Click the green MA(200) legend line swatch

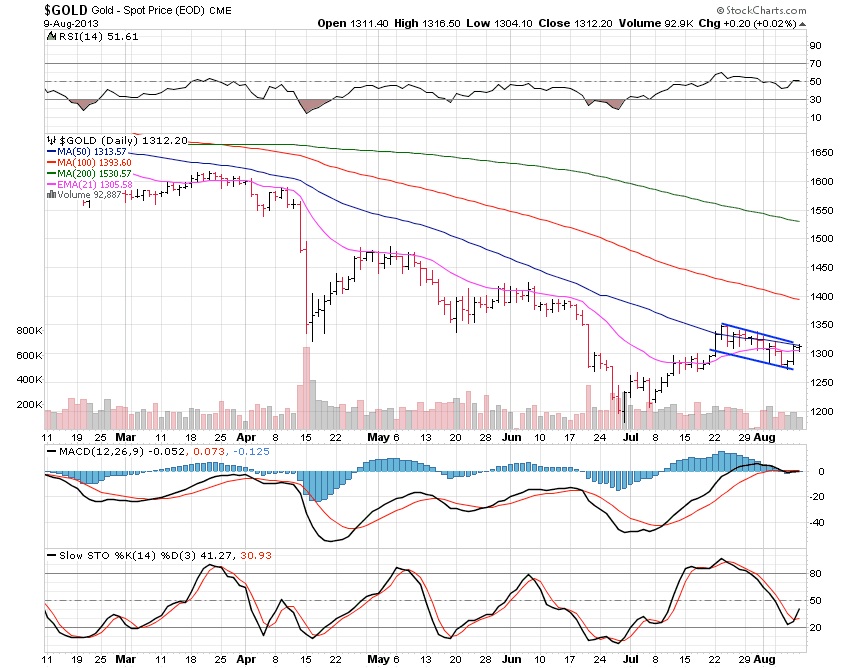click(51, 174)
